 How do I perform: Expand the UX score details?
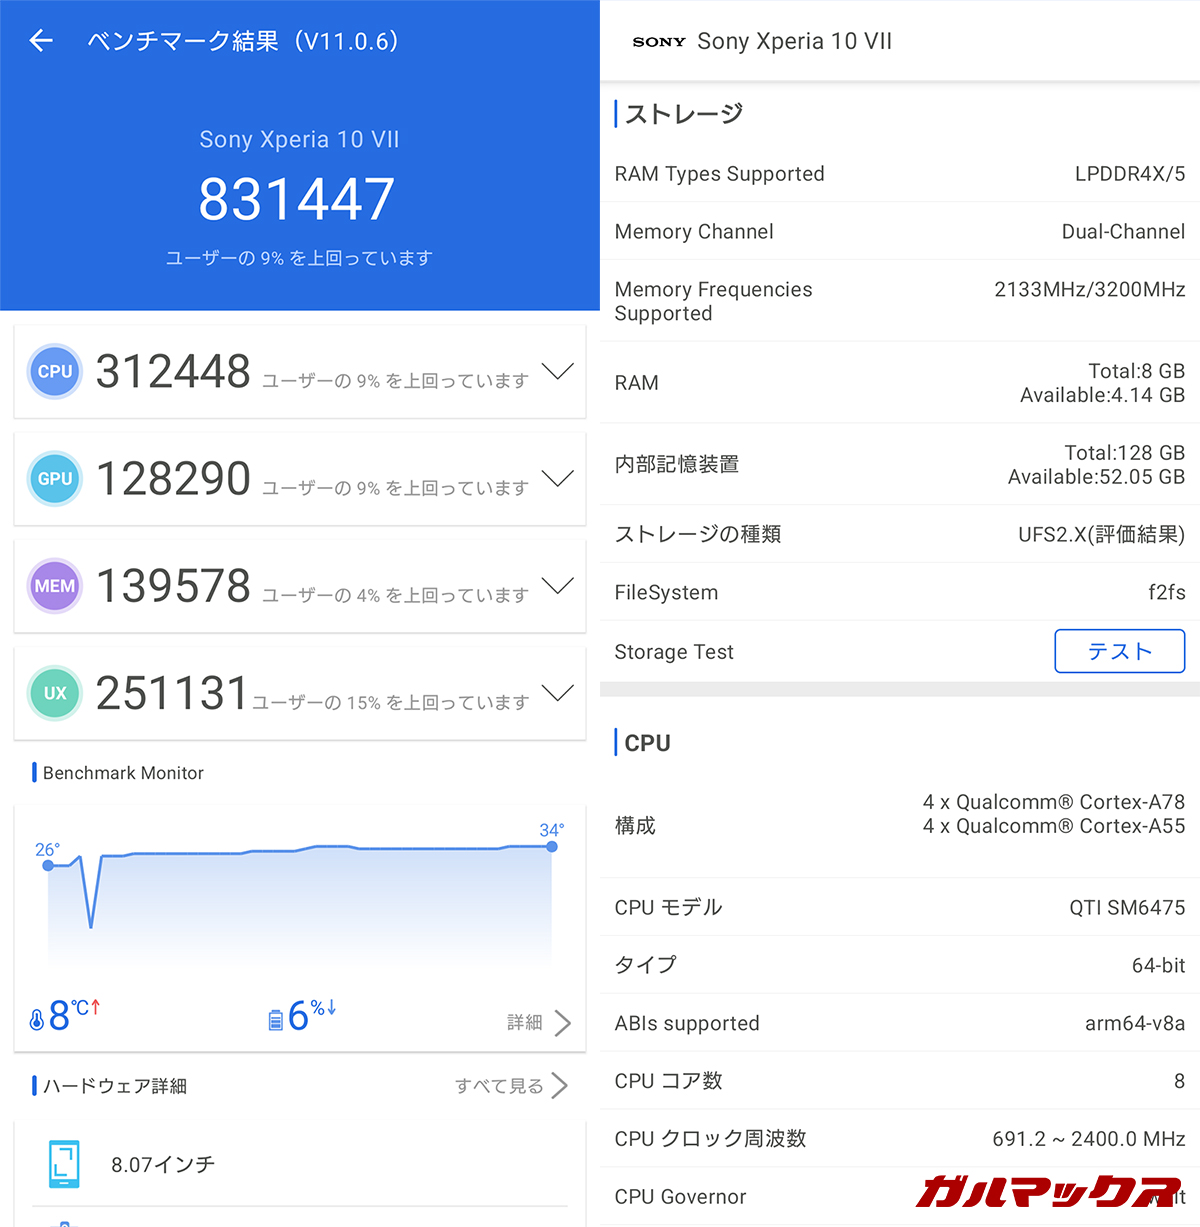click(557, 693)
